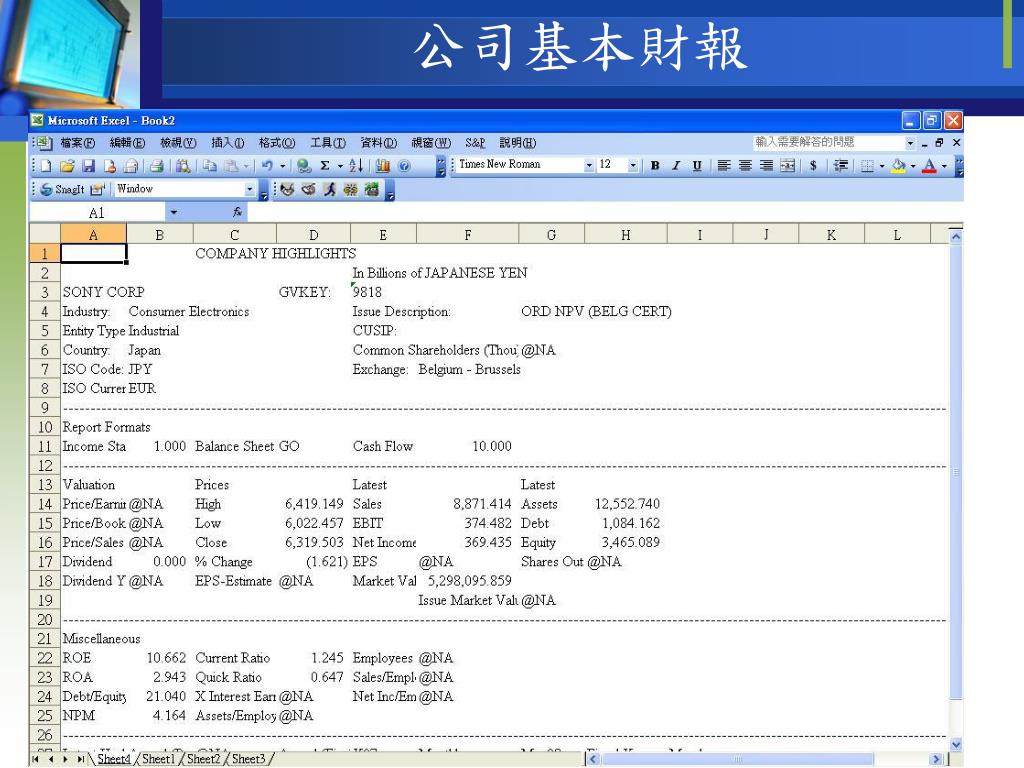Switch to the Sheet3 tab
Image resolution: width=1024 pixels, height=768 pixels.
tap(249, 759)
